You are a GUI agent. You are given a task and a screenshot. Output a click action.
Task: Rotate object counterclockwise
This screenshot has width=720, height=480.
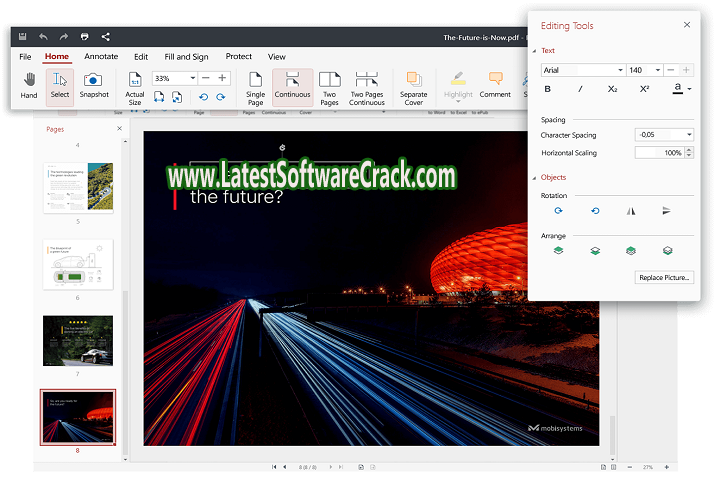coord(595,211)
